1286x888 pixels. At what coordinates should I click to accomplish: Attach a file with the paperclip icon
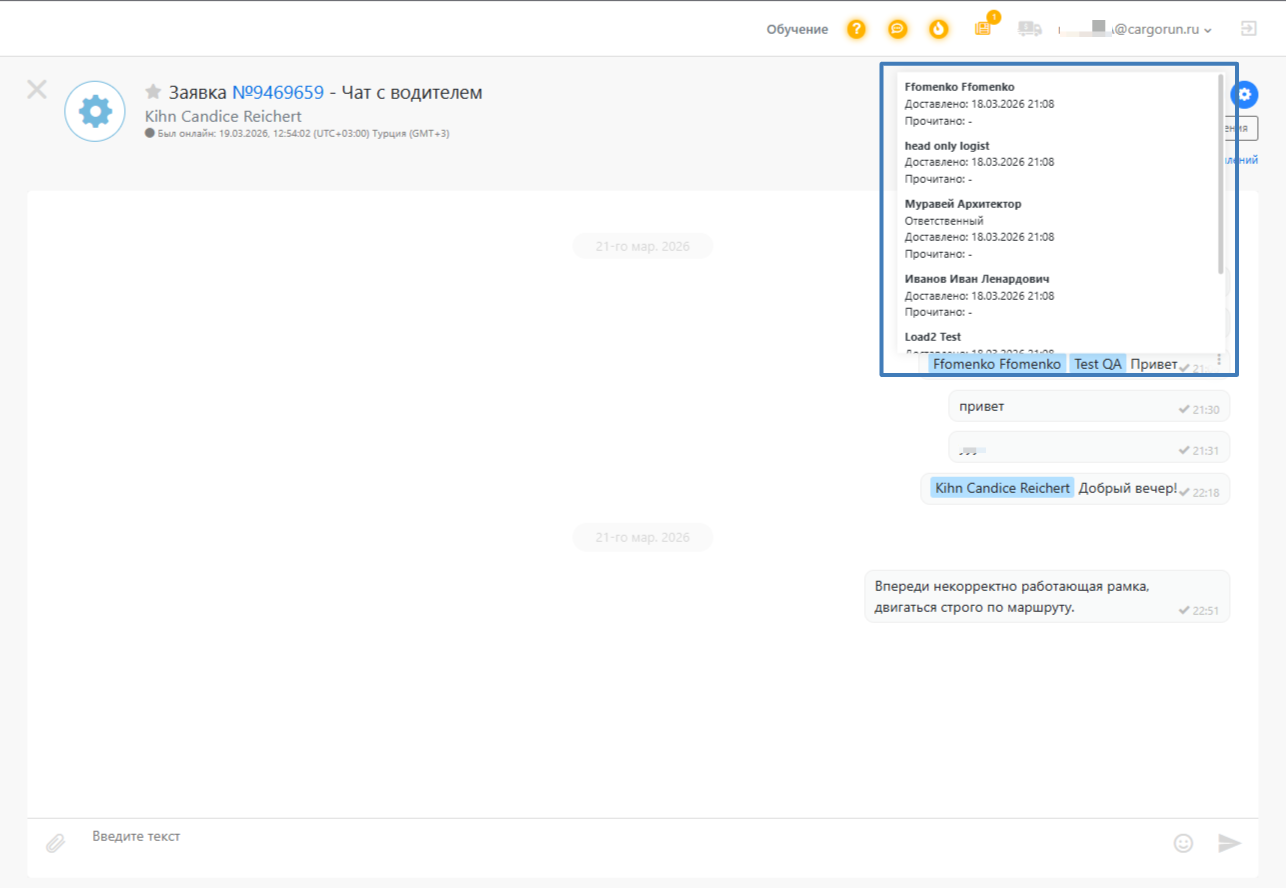(x=55, y=843)
